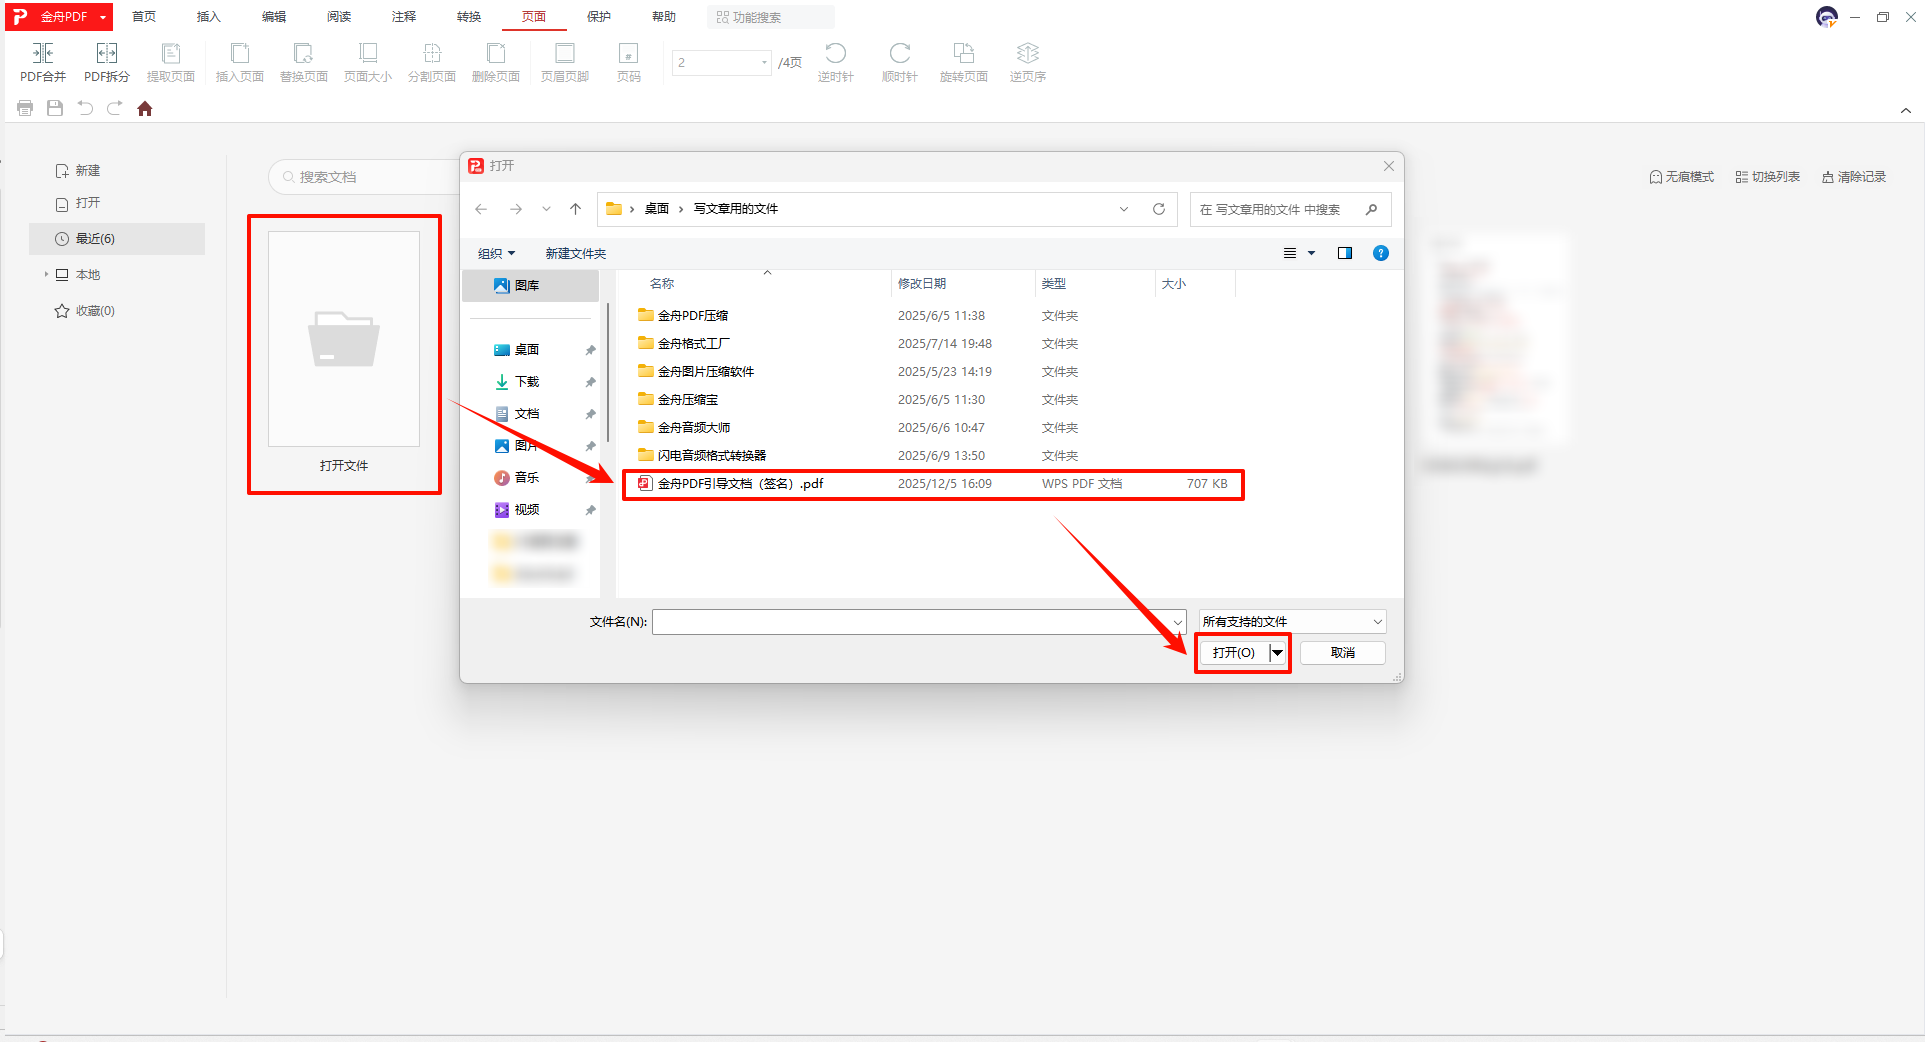Click the home icon in quick toolbar
Image resolution: width=1925 pixels, height=1042 pixels.
[x=145, y=109]
